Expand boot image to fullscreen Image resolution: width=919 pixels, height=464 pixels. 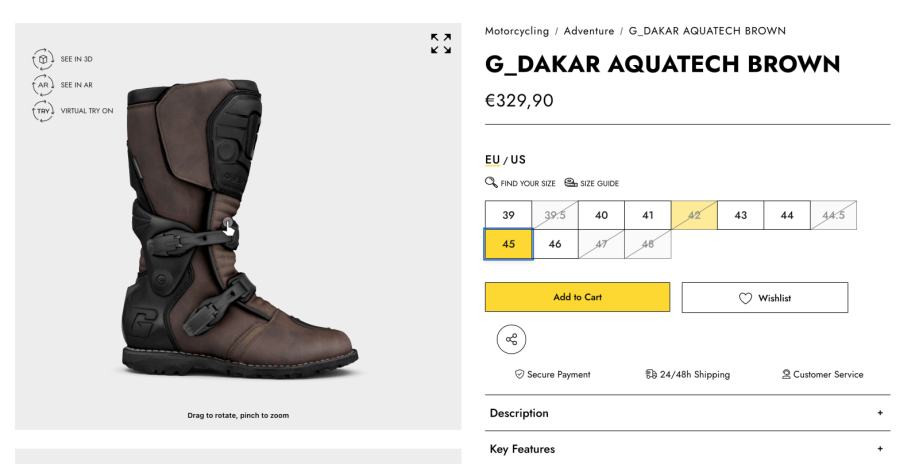(x=440, y=44)
